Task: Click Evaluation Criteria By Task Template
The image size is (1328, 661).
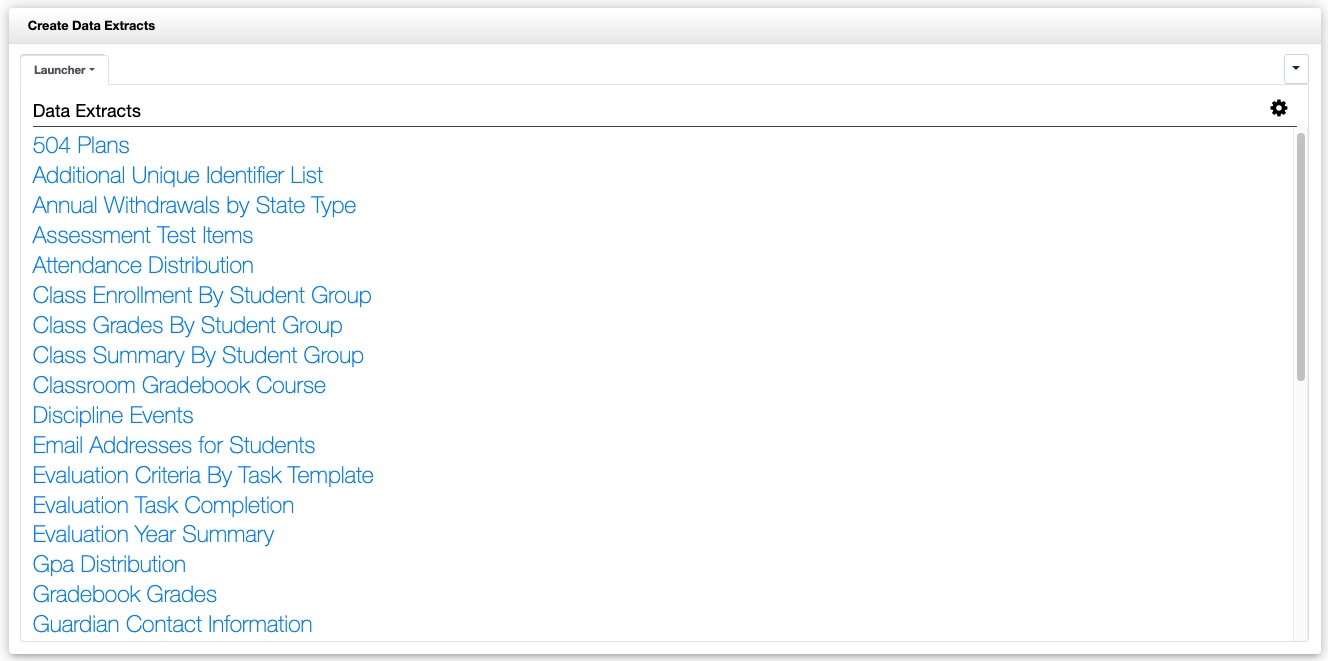Action: click(203, 476)
